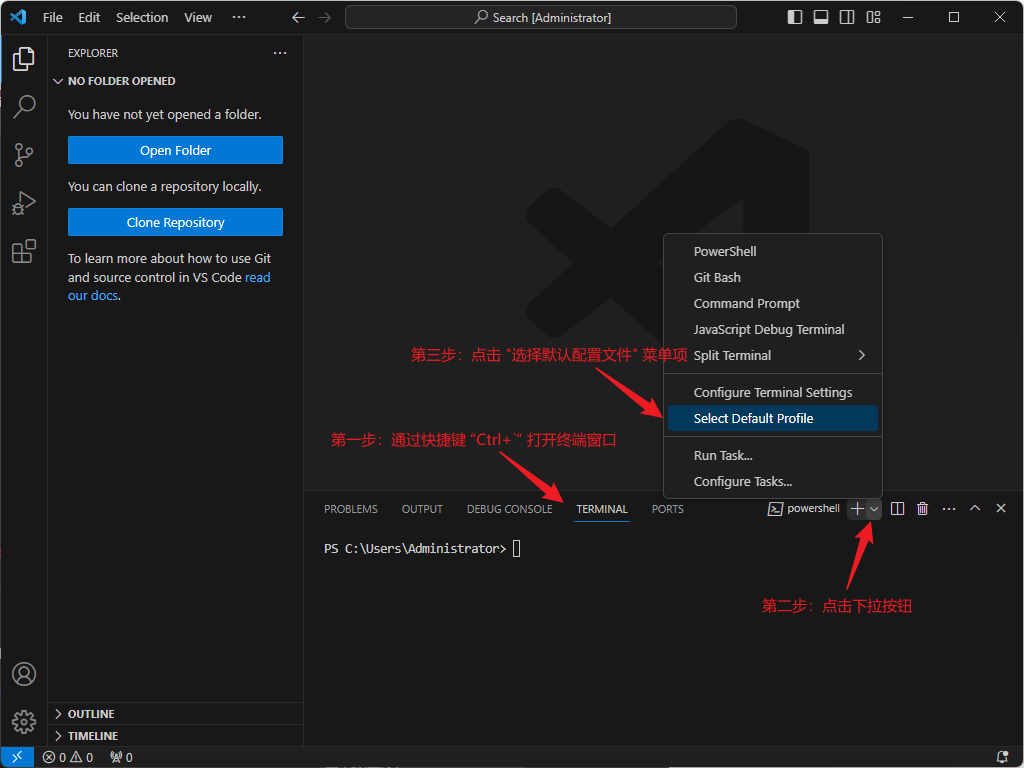This screenshot has height=768, width=1024.
Task: Switch to the PROBLEMS tab
Action: (x=351, y=509)
